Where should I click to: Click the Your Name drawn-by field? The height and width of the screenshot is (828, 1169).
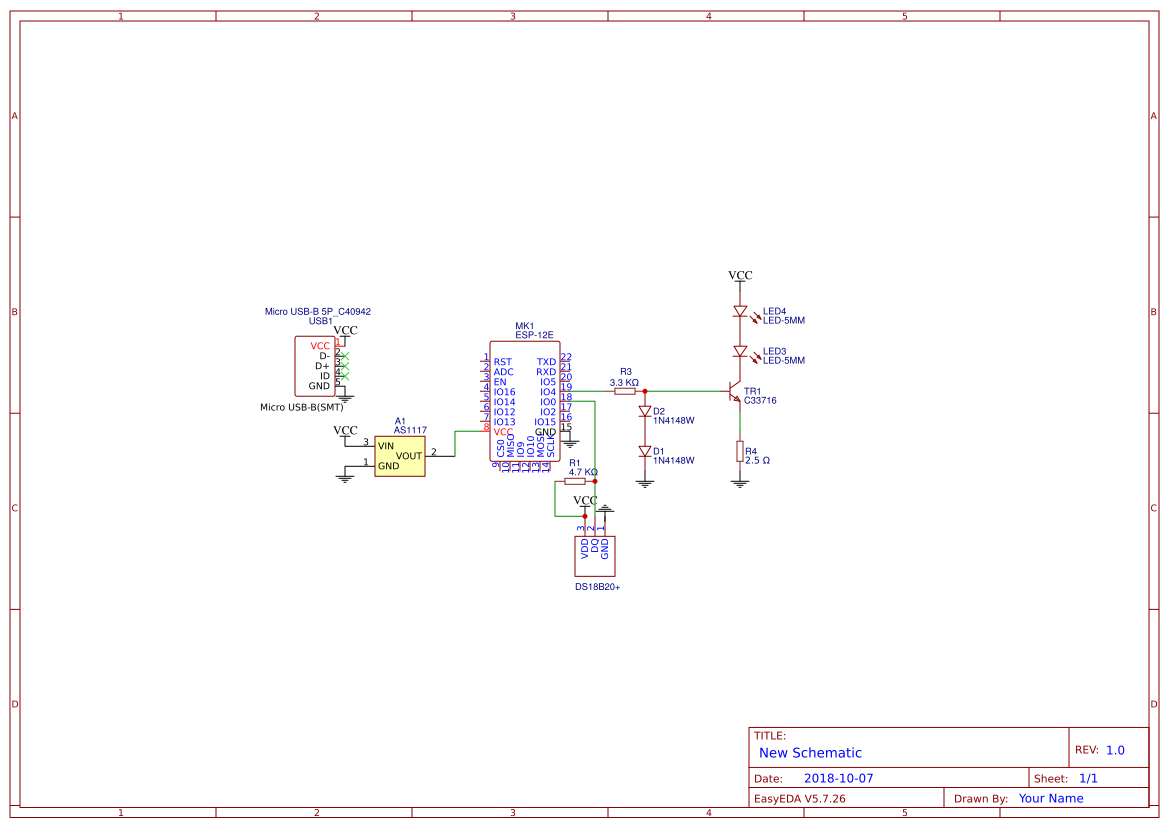(x=1049, y=798)
